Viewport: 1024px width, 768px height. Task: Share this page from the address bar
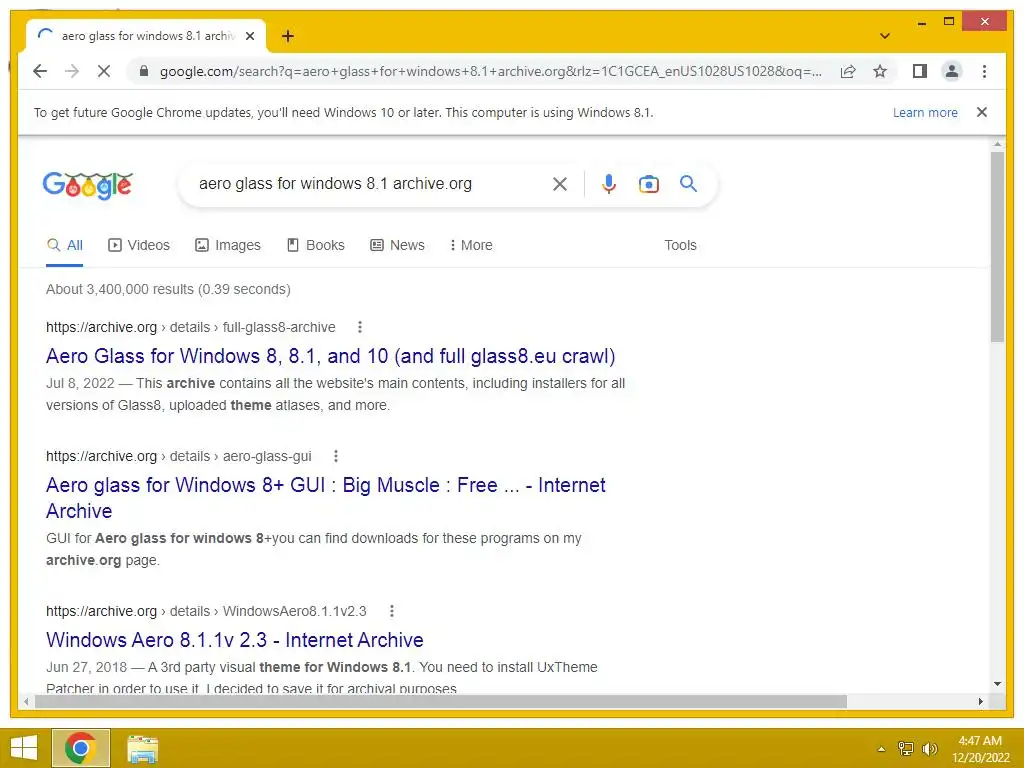[848, 71]
